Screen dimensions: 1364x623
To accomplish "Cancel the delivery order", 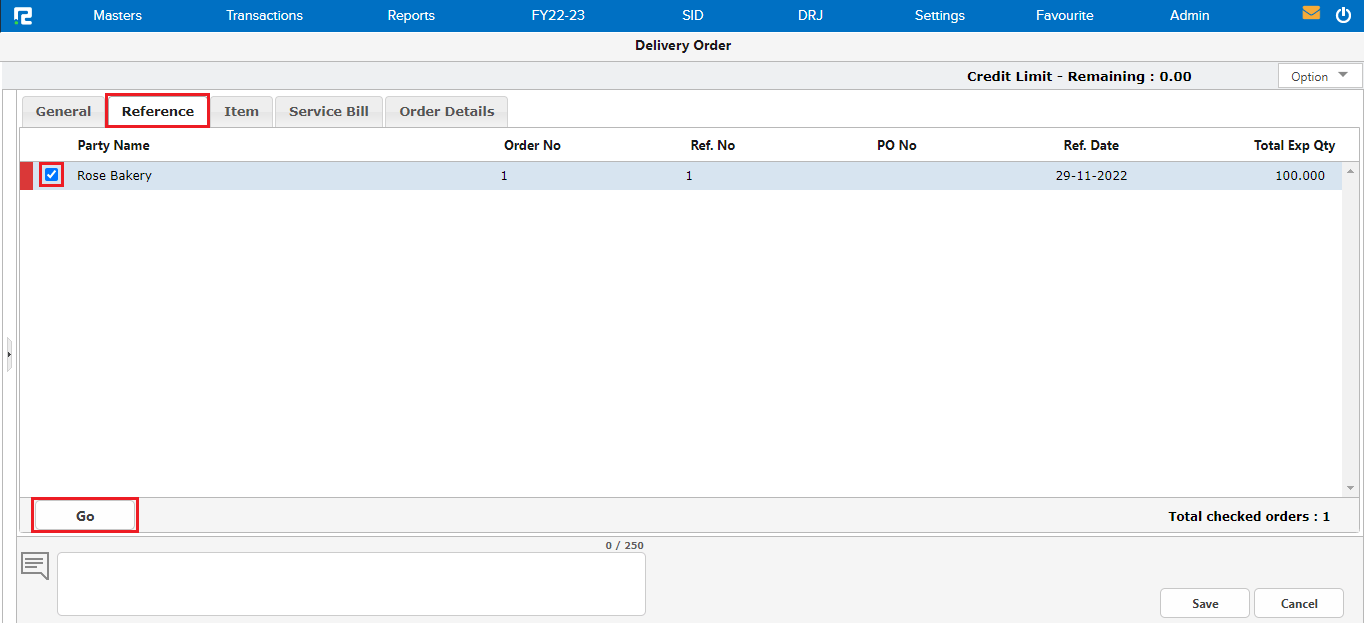I will tap(1298, 603).
